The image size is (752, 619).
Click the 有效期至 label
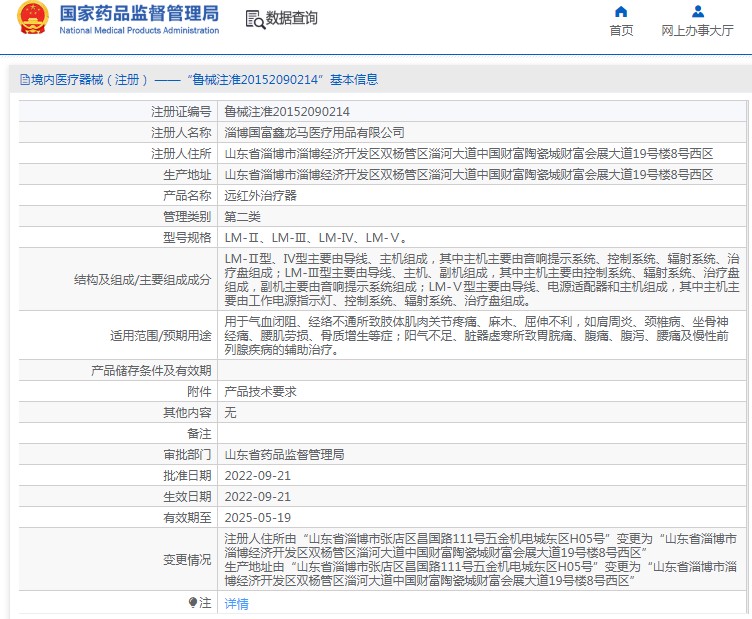187,518
